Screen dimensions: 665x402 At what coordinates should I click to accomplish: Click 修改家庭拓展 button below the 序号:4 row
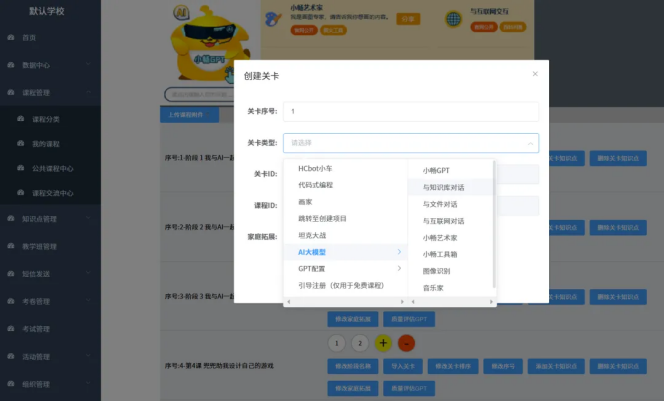point(353,388)
